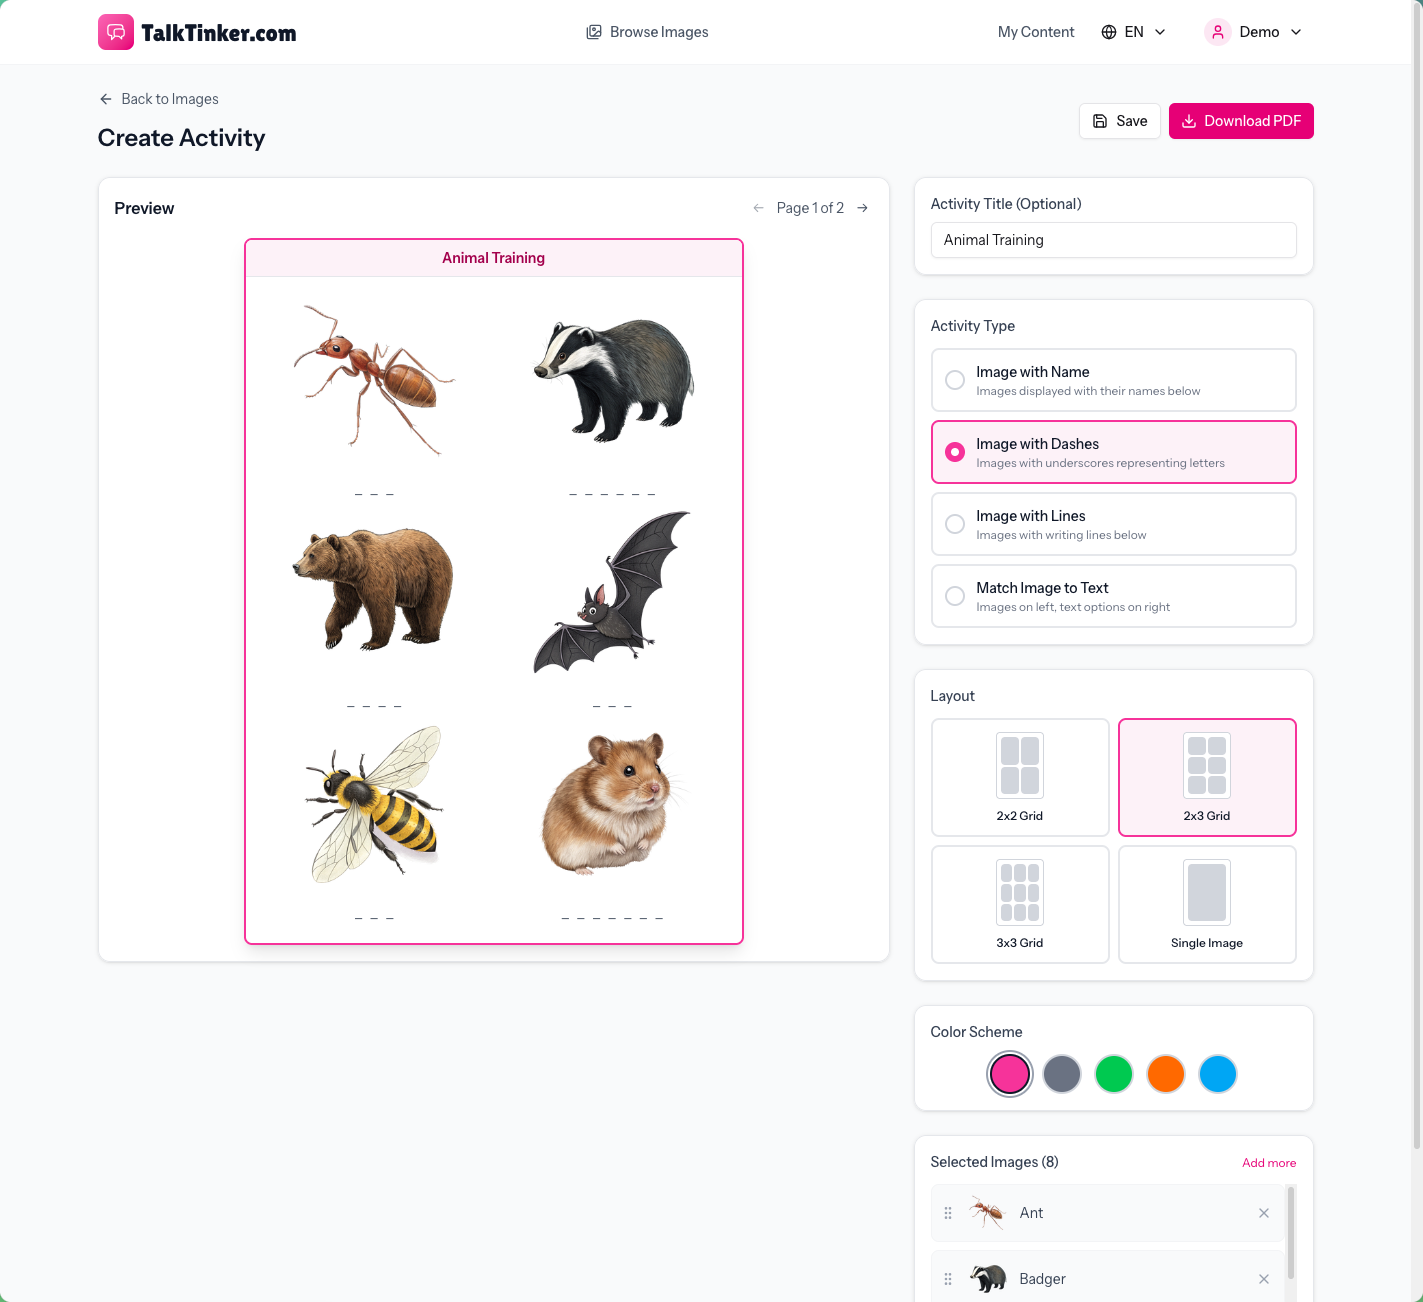The width and height of the screenshot is (1423, 1302).
Task: Open Browse Images in the top navigation
Action: (x=647, y=32)
